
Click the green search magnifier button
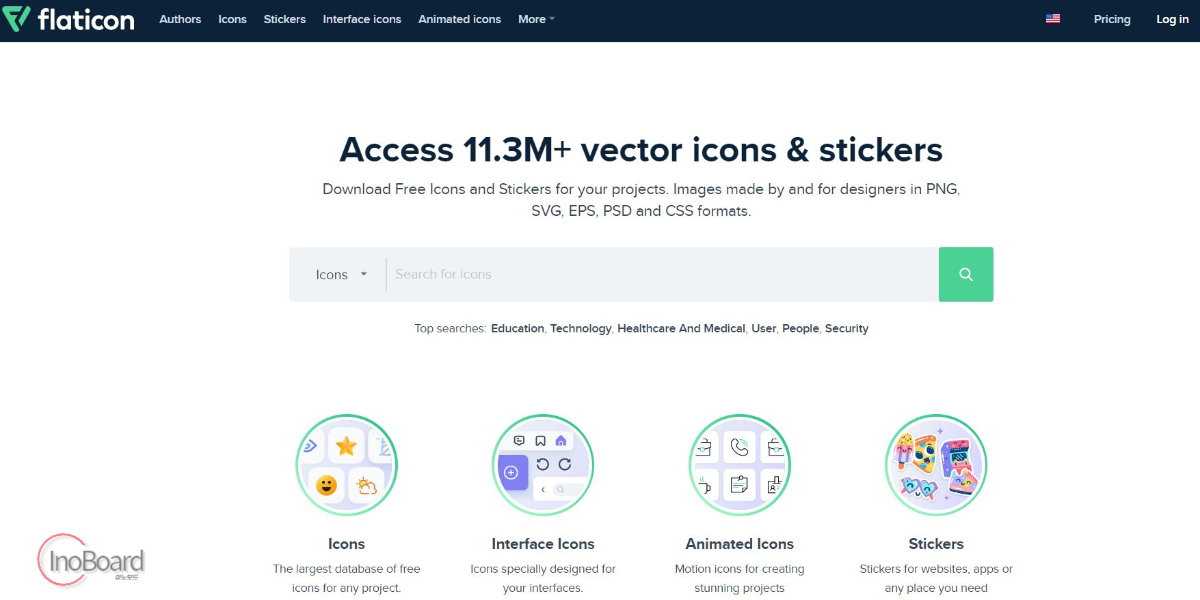[x=966, y=274]
